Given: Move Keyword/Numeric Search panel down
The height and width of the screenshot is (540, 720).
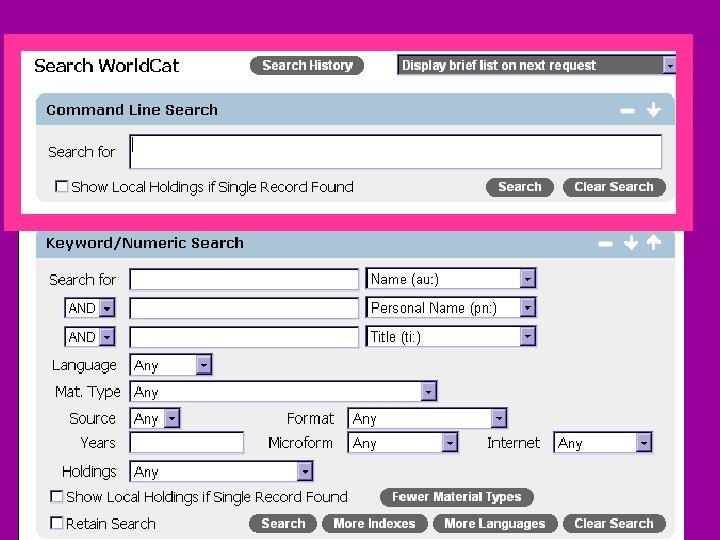Looking at the screenshot, I should coord(631,242).
